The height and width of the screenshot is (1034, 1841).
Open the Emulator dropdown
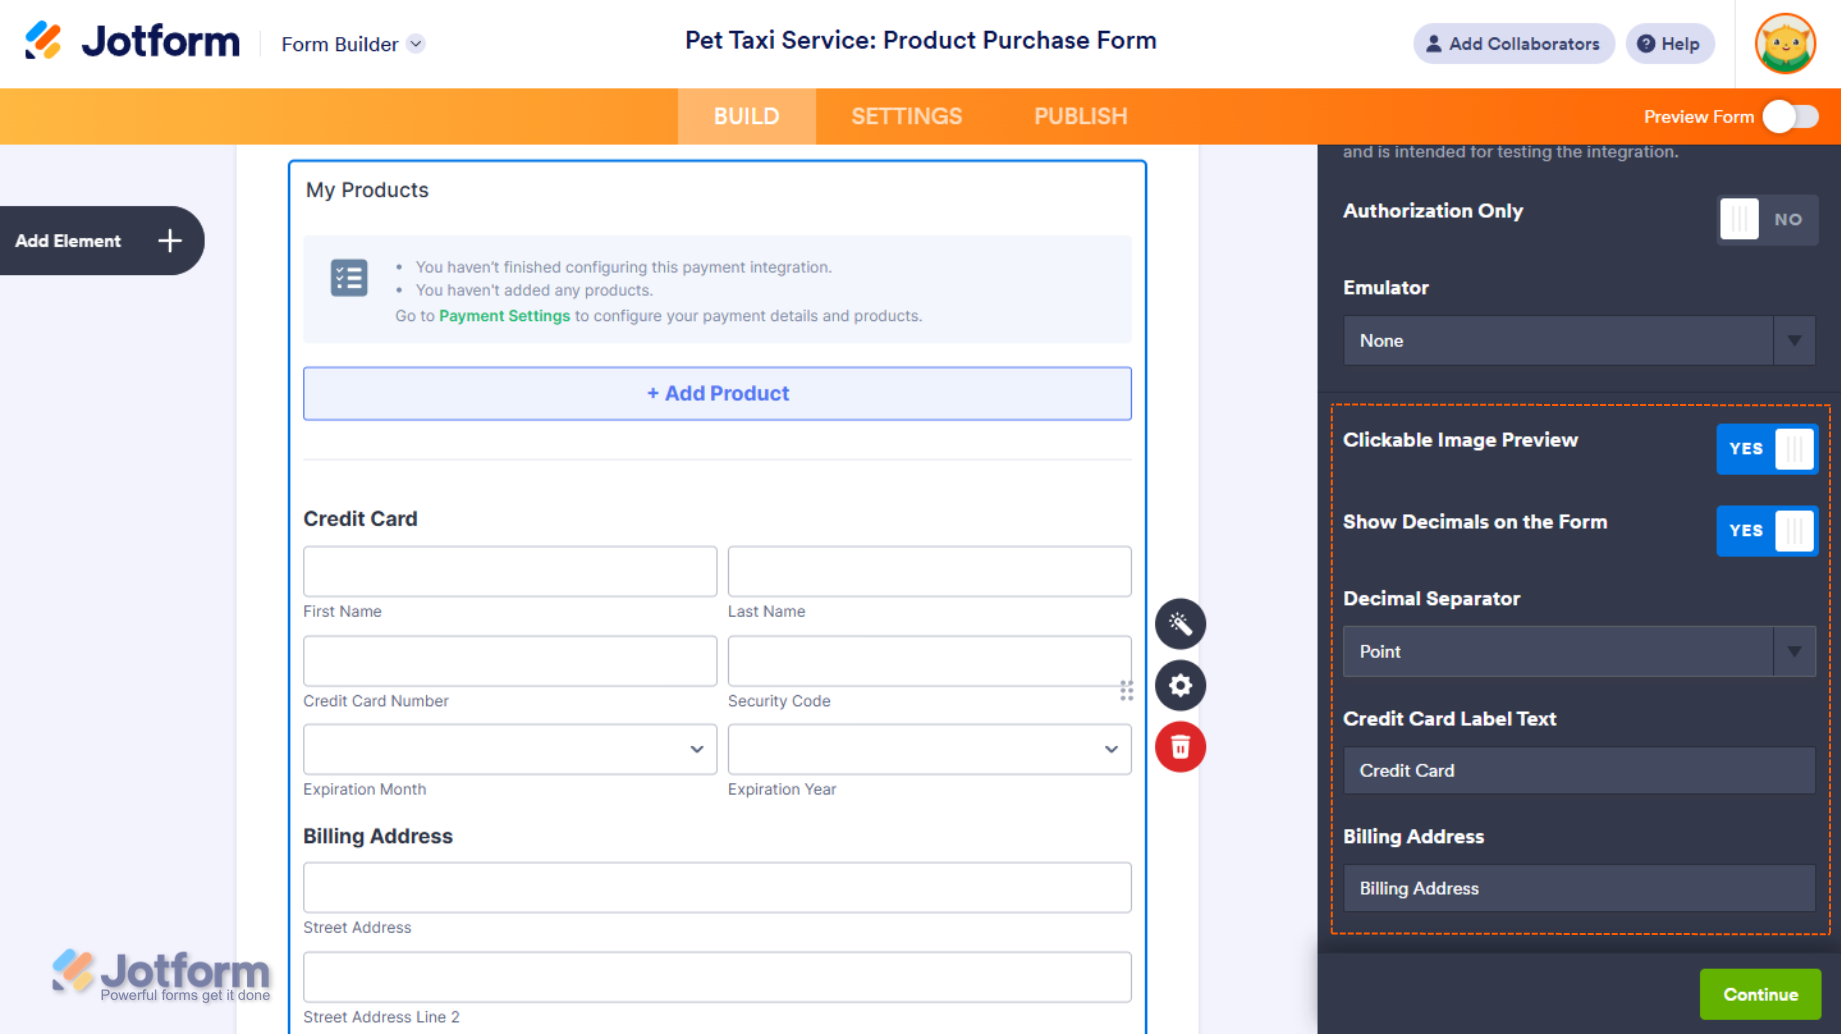click(x=1578, y=341)
